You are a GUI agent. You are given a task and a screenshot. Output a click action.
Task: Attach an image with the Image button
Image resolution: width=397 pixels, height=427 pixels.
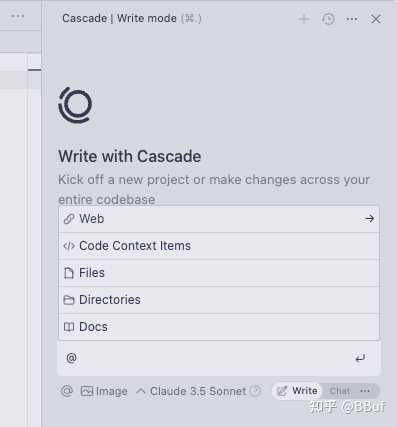click(104, 391)
